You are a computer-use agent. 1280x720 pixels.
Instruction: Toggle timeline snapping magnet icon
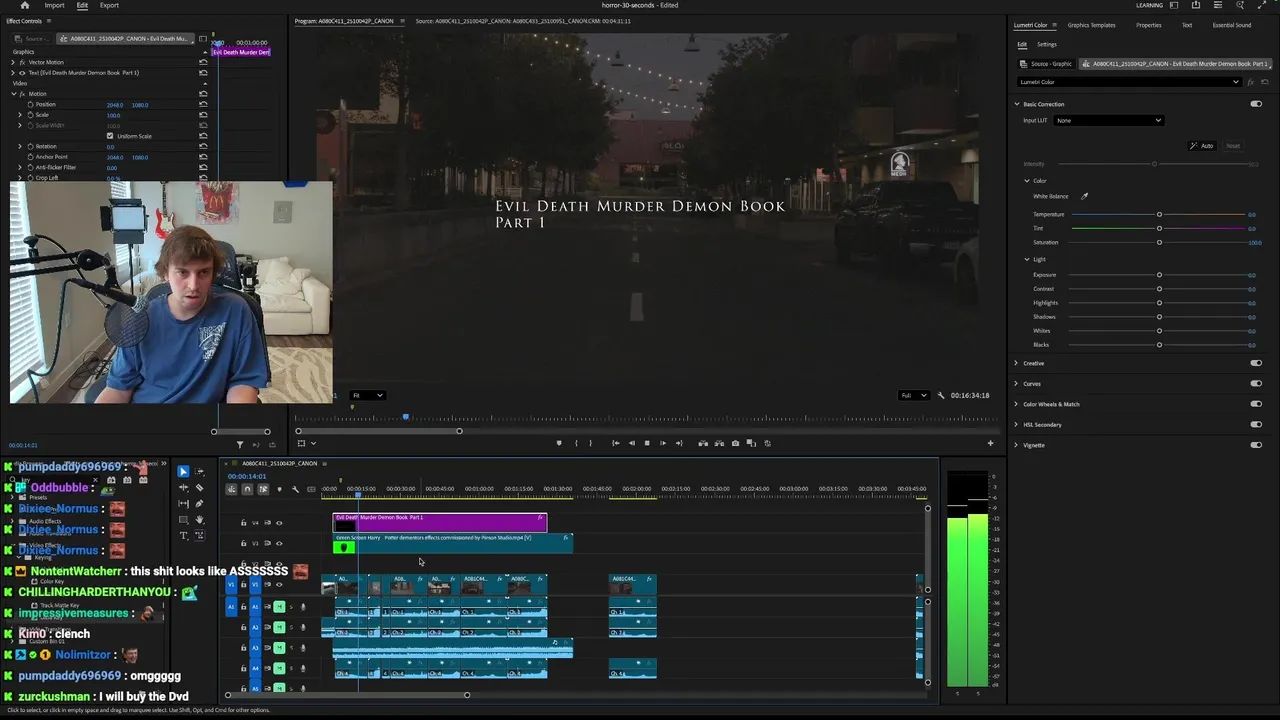(247, 489)
